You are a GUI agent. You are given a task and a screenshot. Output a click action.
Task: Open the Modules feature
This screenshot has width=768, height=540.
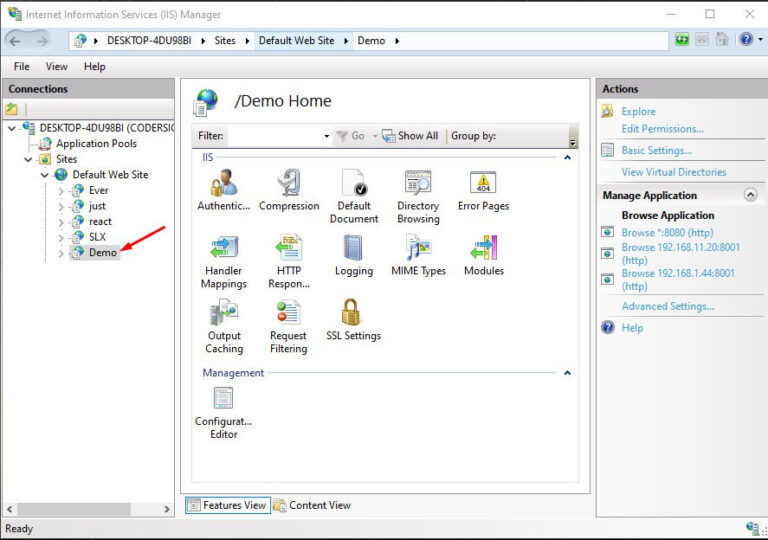[483, 255]
